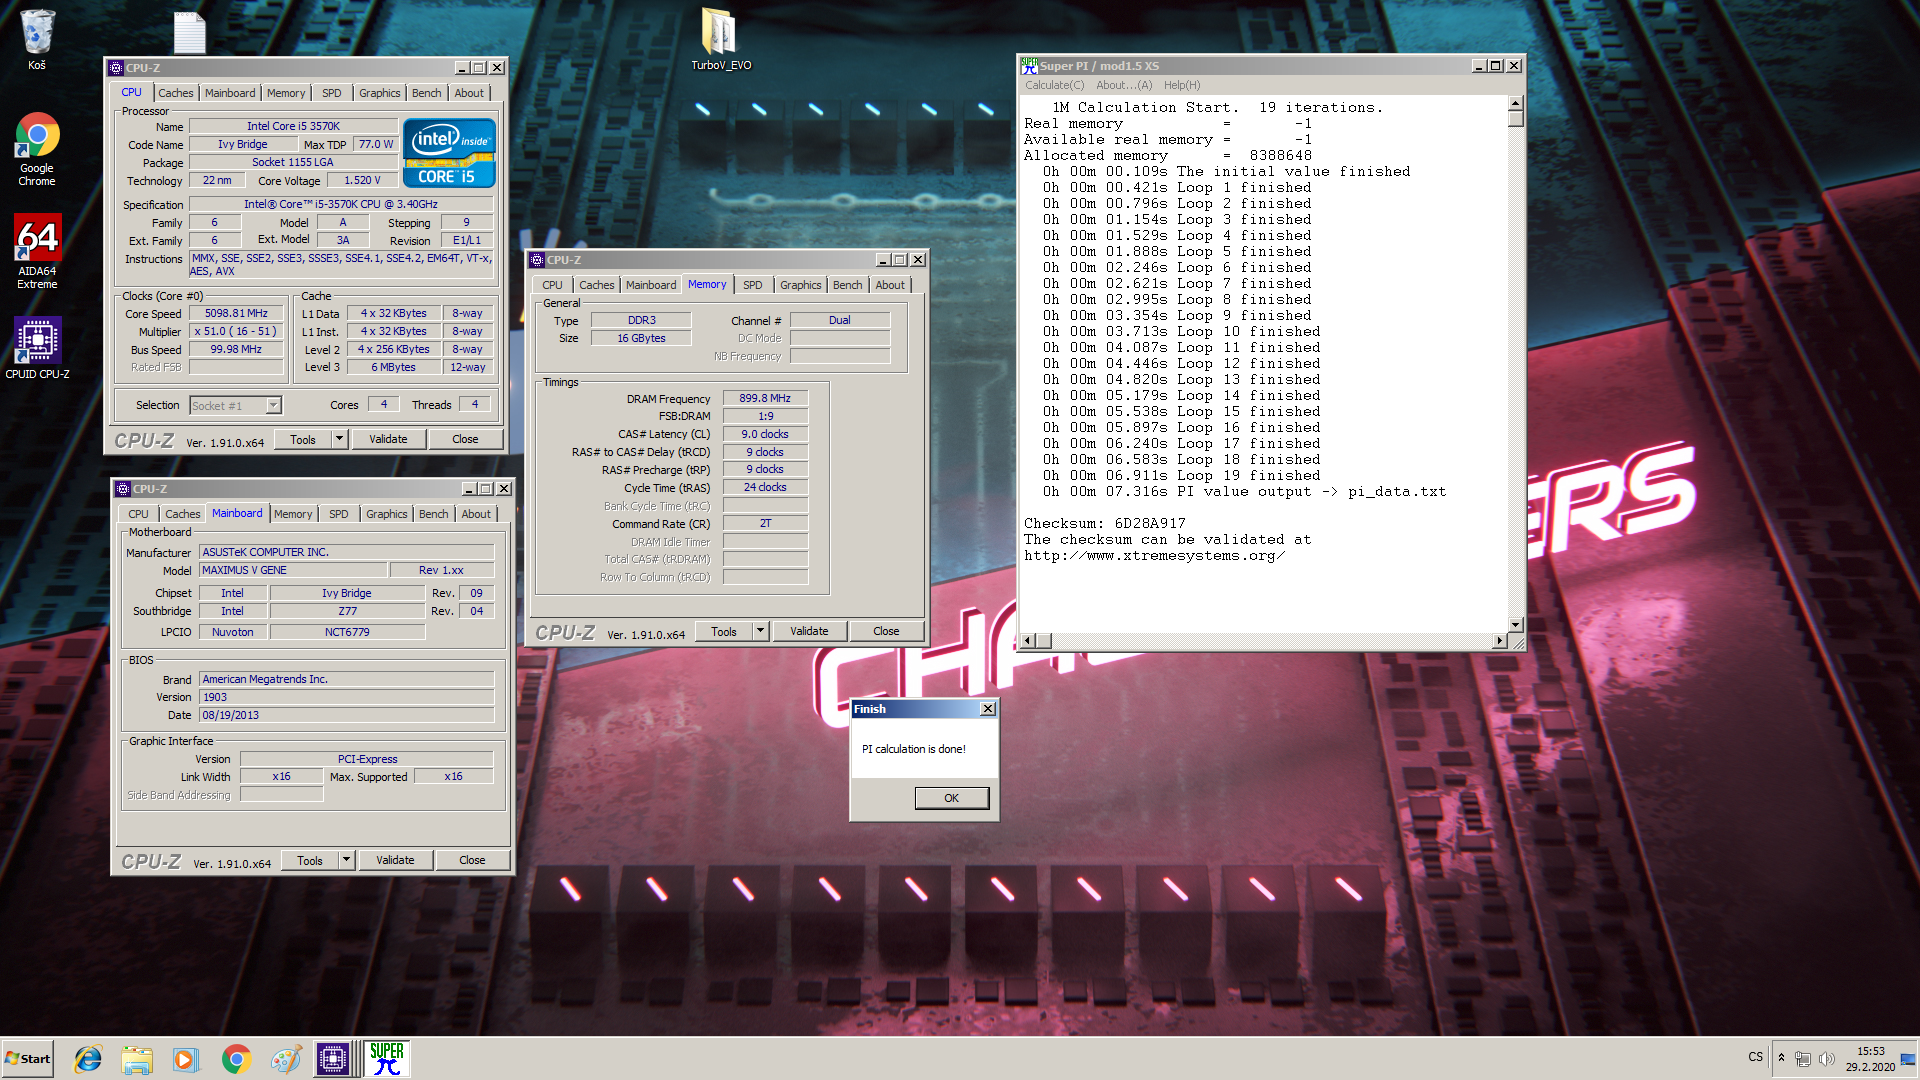Viewport: 1920px width, 1080px height.
Task: Click the Tools button in the Memory window
Action: pyautogui.click(x=724, y=631)
